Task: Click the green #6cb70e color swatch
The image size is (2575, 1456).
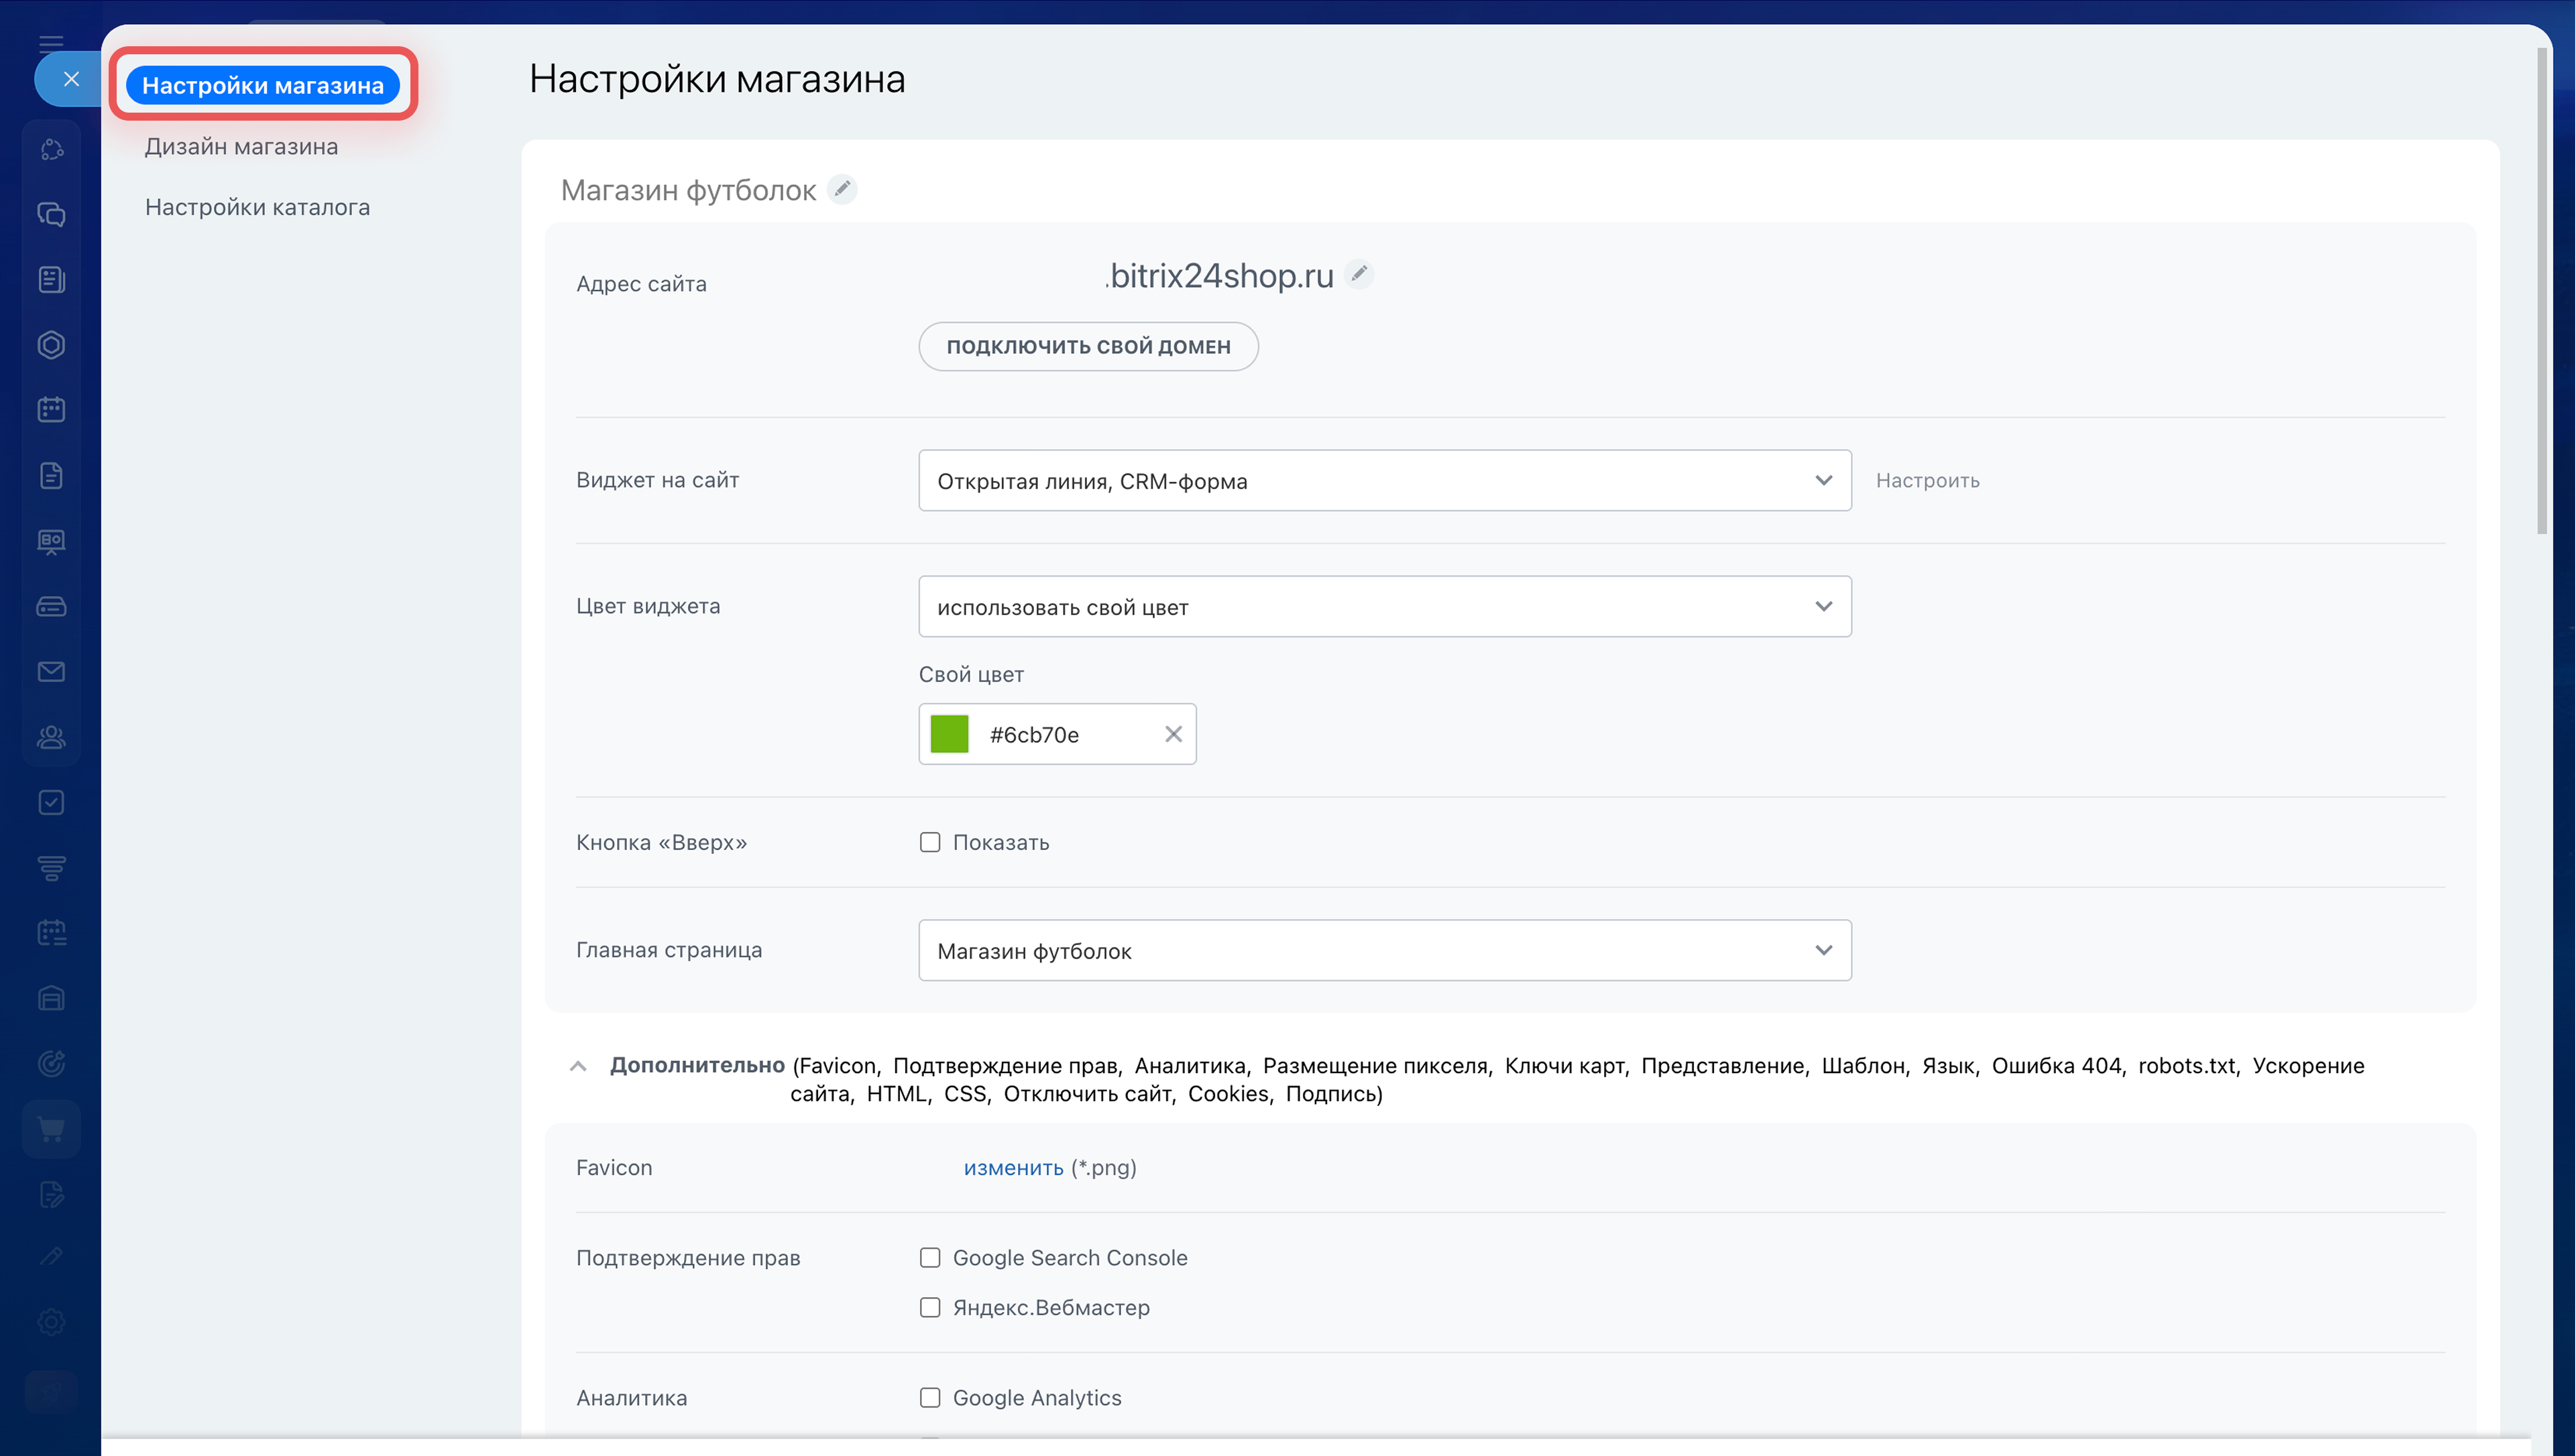Action: pyautogui.click(x=949, y=734)
